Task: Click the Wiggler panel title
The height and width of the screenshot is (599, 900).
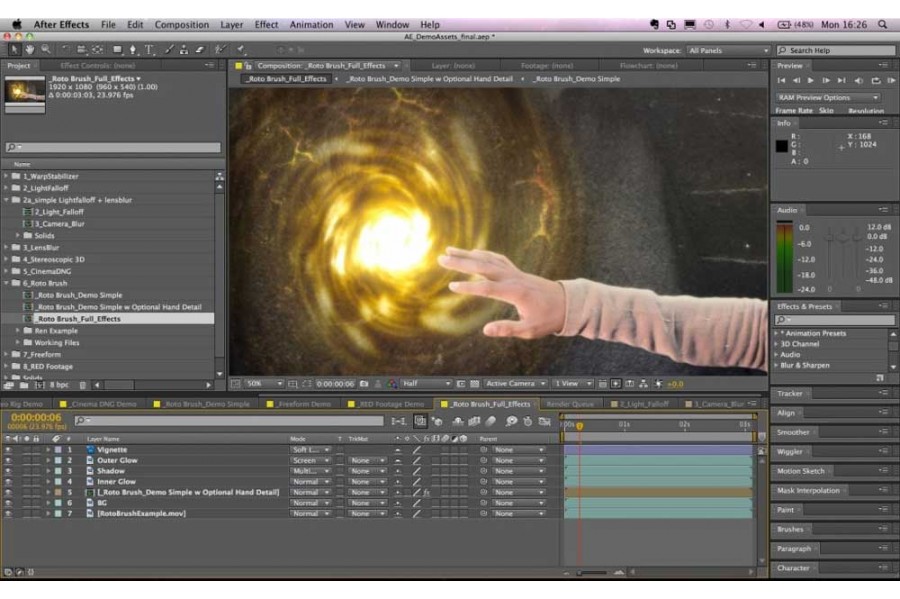Action: [790, 452]
